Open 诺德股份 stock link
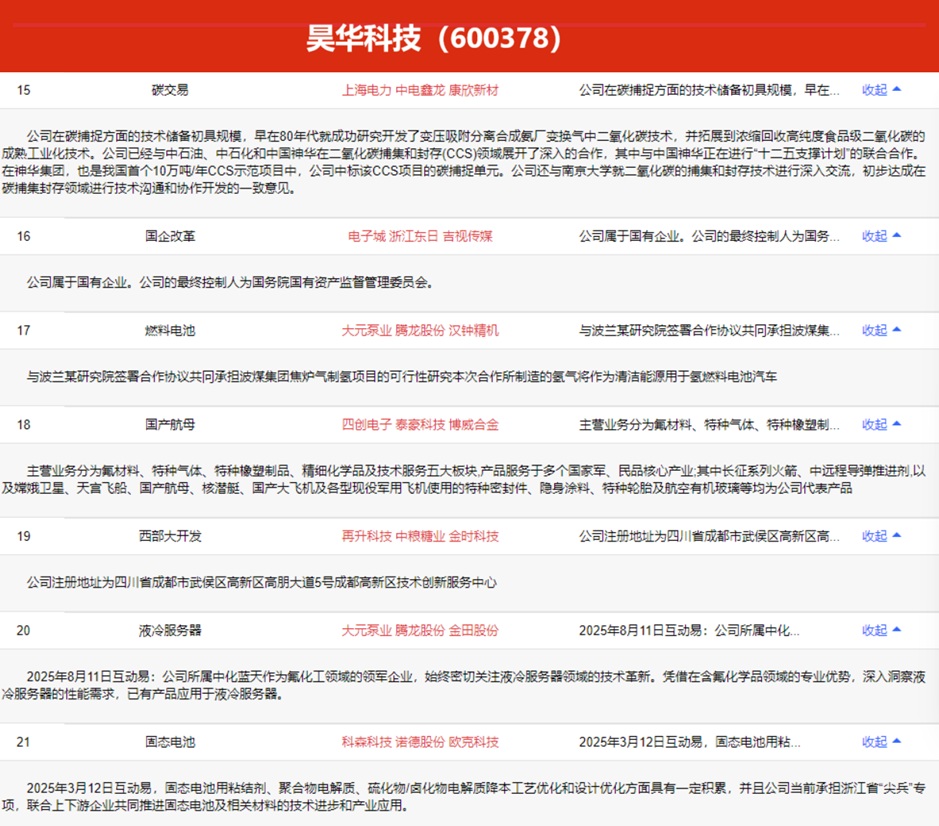The height and width of the screenshot is (826, 939). coord(420,742)
